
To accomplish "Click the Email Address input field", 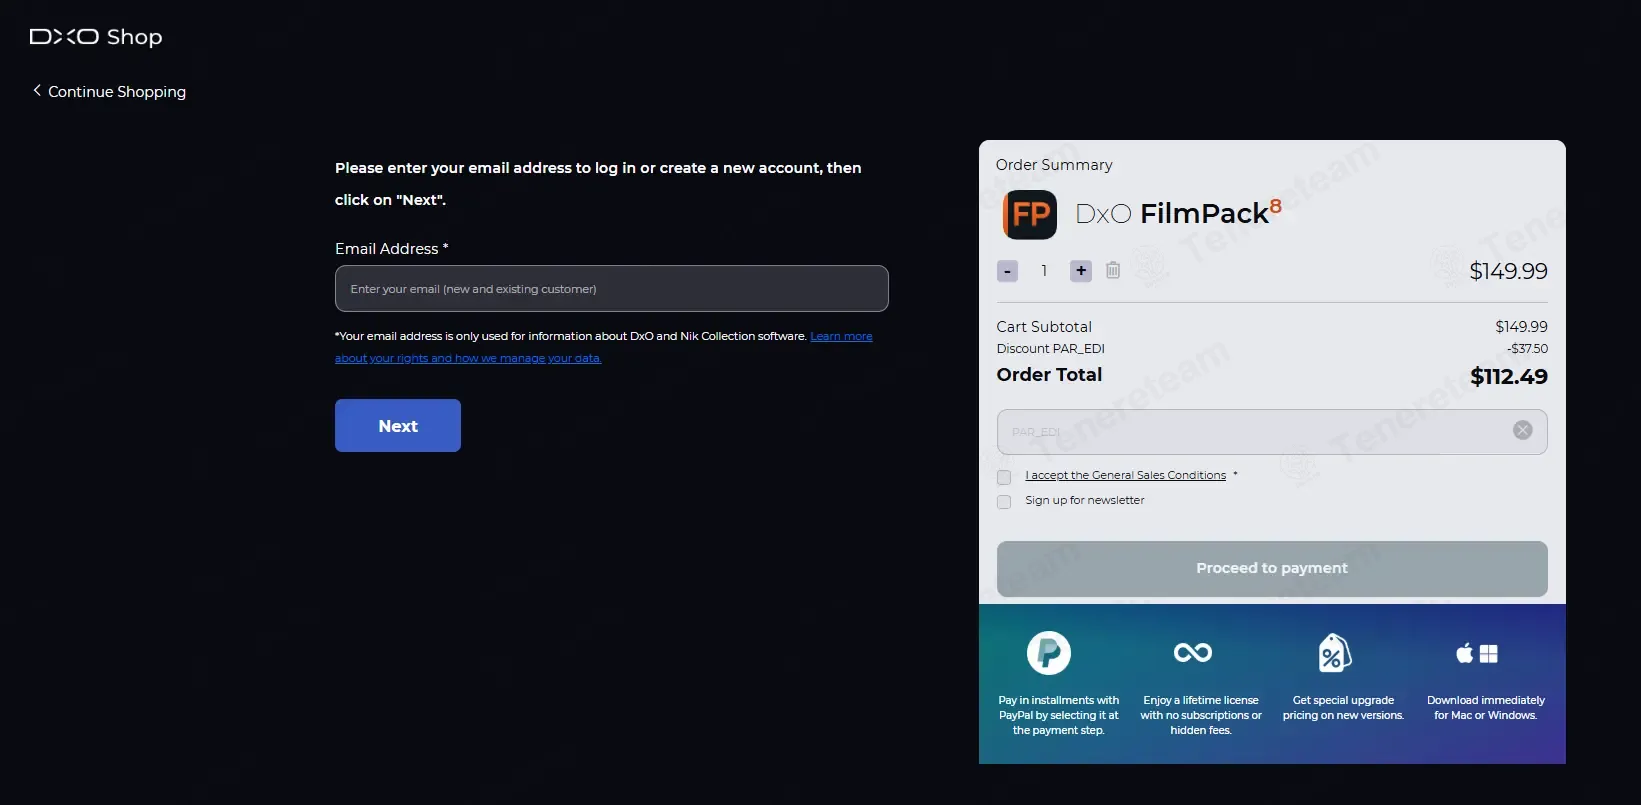I will click(611, 288).
